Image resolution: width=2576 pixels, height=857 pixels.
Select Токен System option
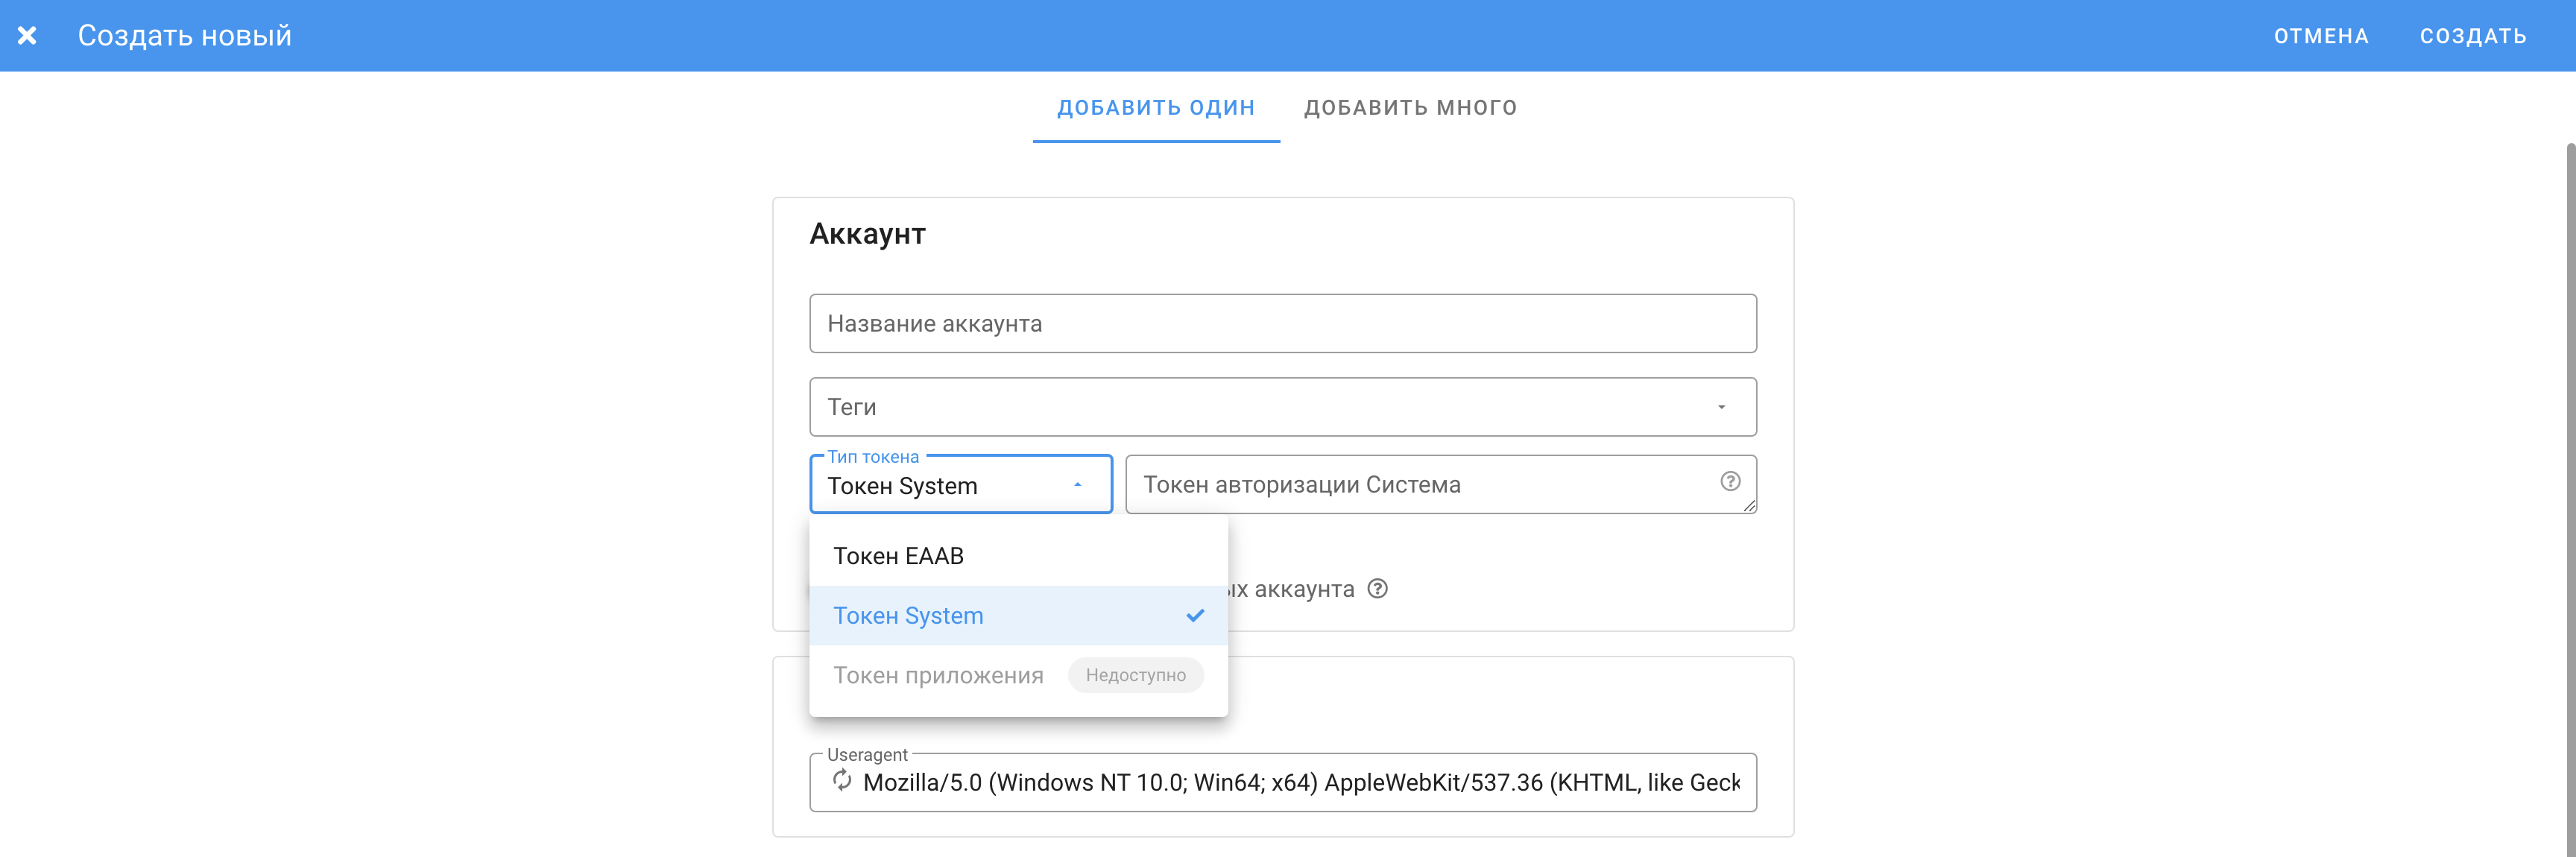(x=1018, y=616)
